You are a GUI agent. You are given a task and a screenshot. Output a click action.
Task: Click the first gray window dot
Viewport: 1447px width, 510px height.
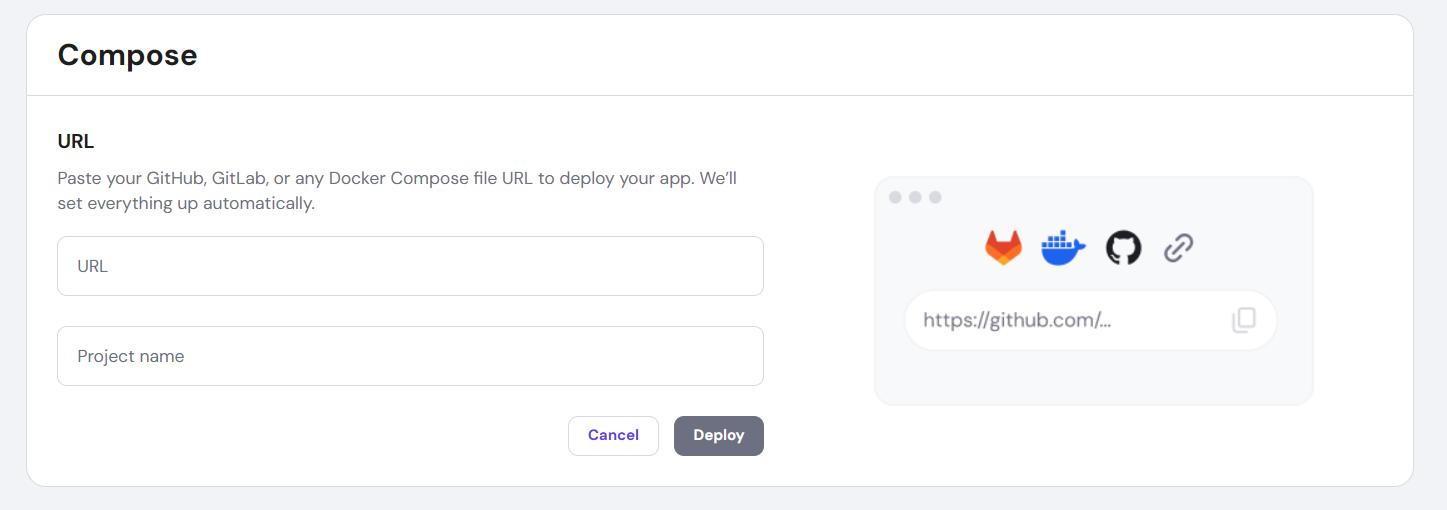895,197
